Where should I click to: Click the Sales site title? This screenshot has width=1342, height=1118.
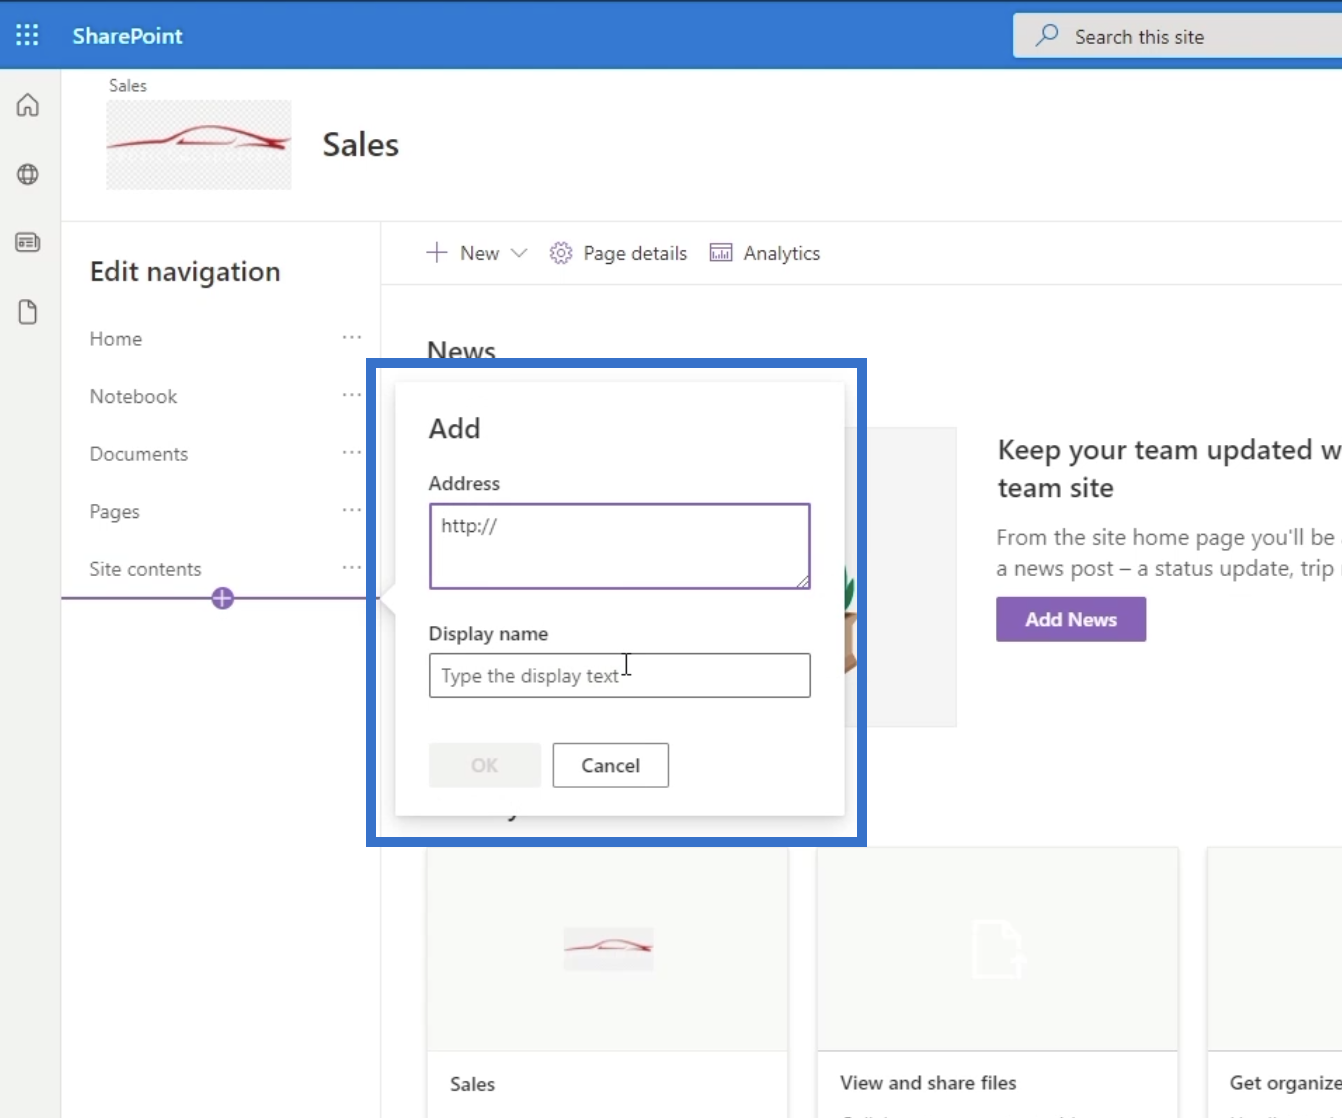(x=360, y=145)
